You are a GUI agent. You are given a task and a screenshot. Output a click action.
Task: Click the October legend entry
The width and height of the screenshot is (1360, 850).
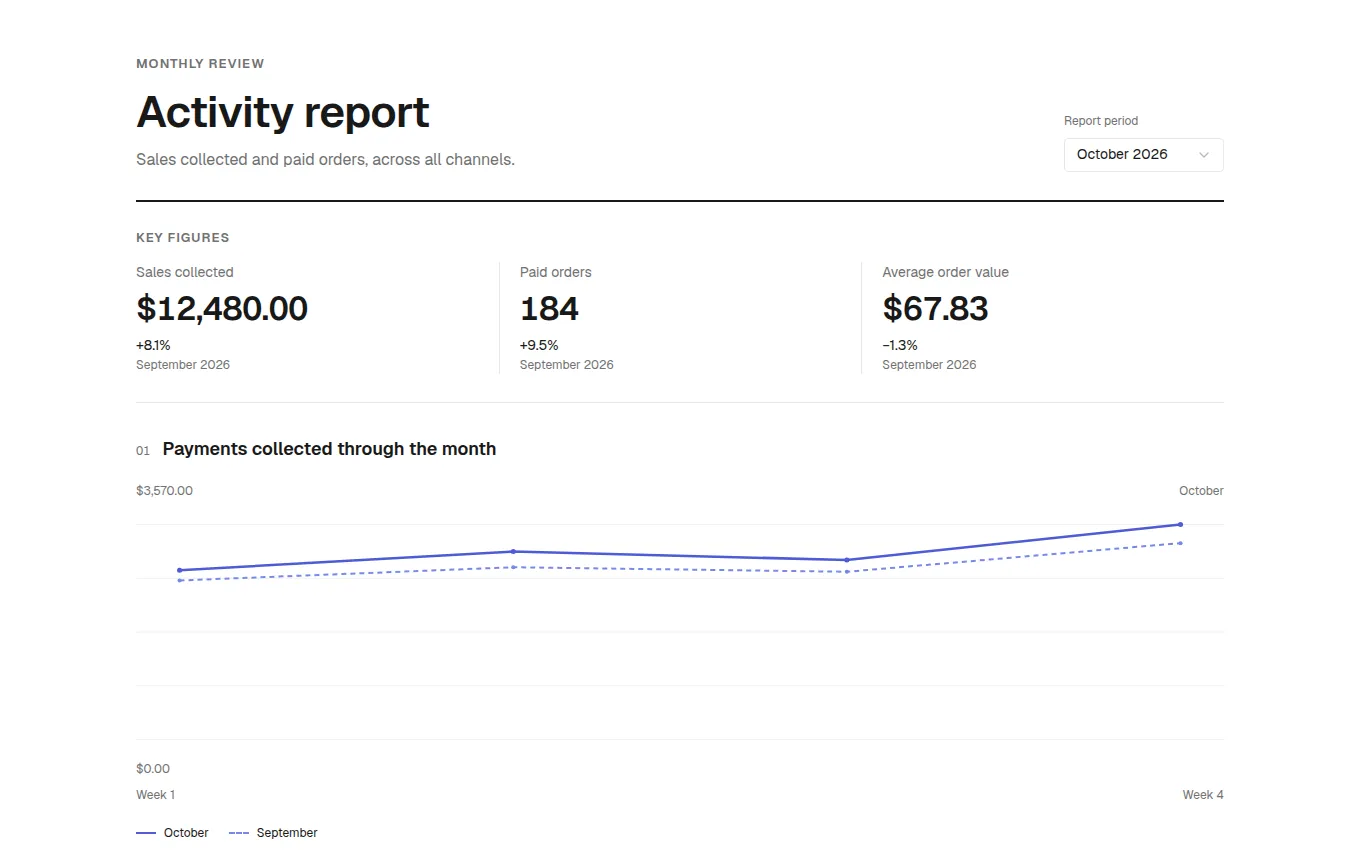[172, 833]
